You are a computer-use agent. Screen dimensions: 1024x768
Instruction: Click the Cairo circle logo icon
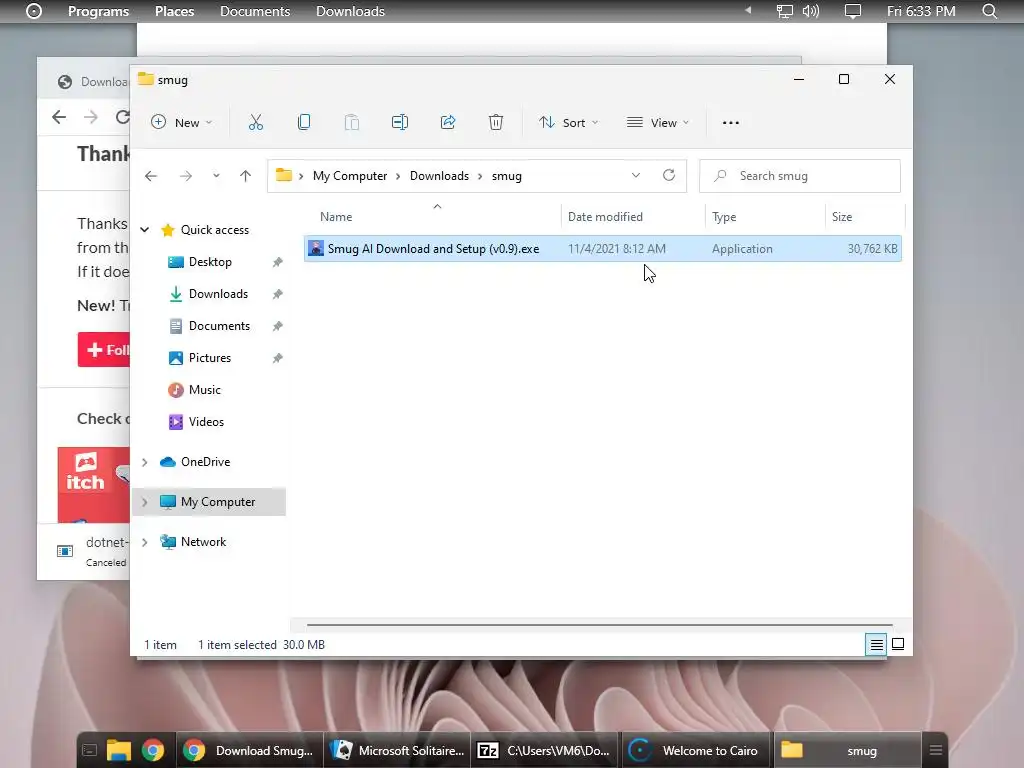click(34, 11)
